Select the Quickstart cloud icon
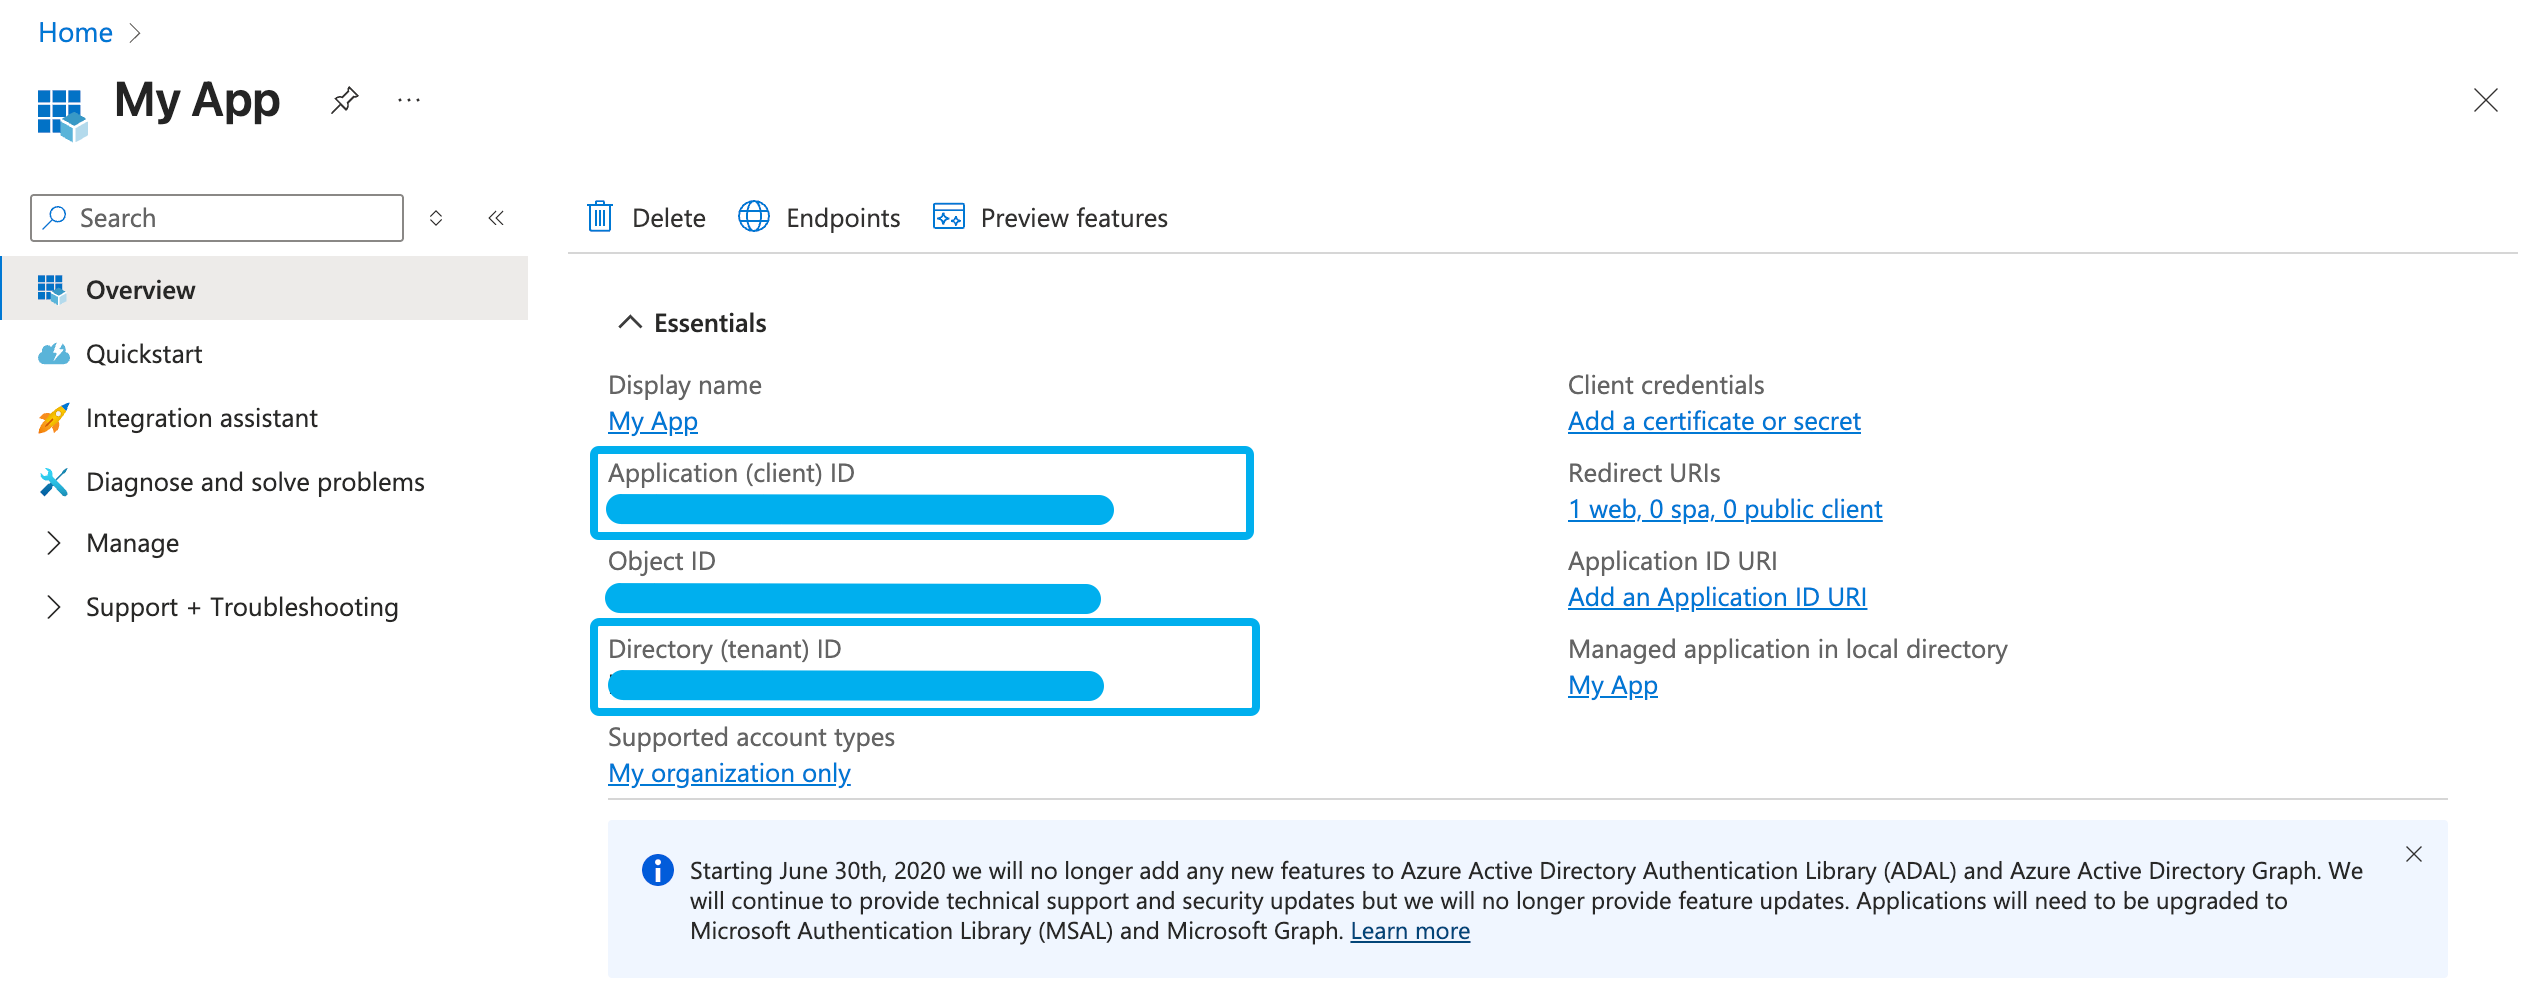This screenshot has width=2528, height=1004. point(53,353)
